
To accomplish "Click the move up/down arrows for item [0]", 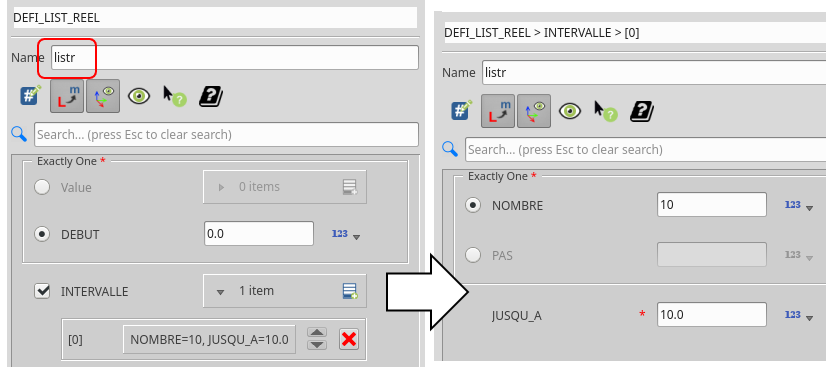I will pyautogui.click(x=317, y=339).
